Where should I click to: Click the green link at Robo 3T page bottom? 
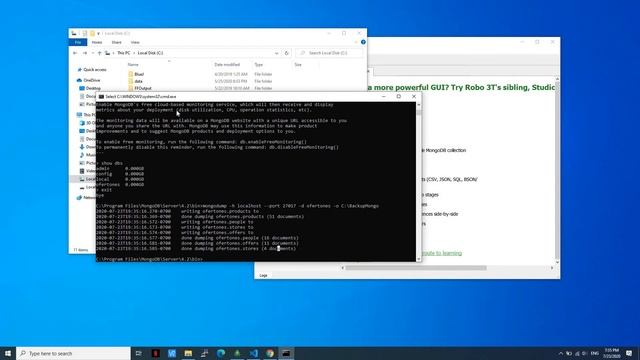click(442, 253)
